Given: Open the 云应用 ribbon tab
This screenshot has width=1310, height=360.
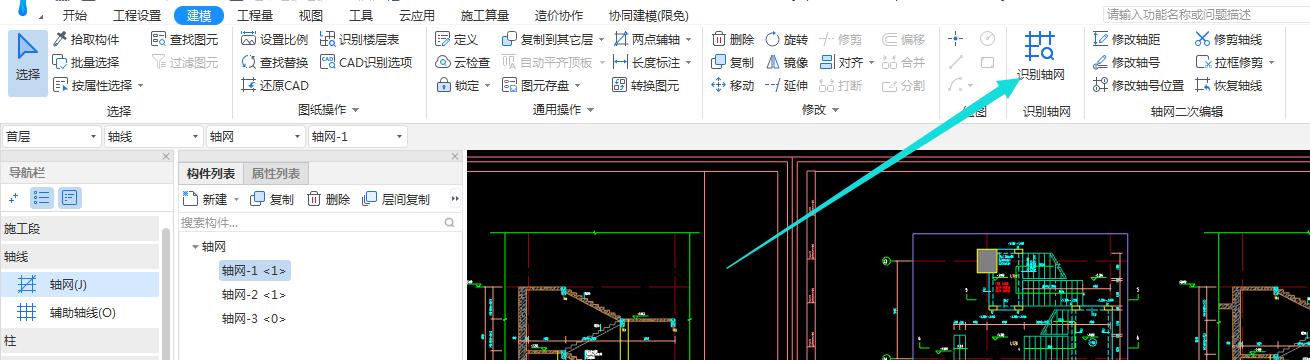Looking at the screenshot, I should (416, 15).
